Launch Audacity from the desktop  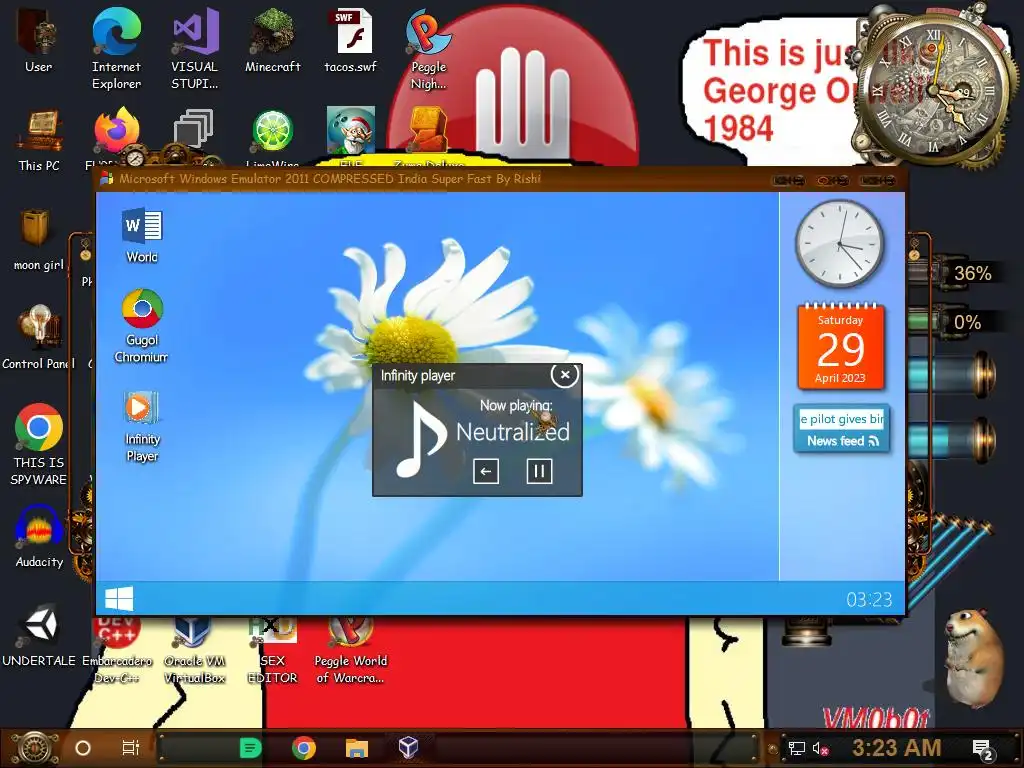[39, 536]
